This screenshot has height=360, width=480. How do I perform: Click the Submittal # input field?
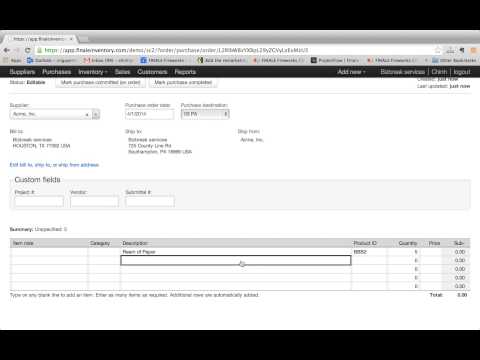[150, 202]
